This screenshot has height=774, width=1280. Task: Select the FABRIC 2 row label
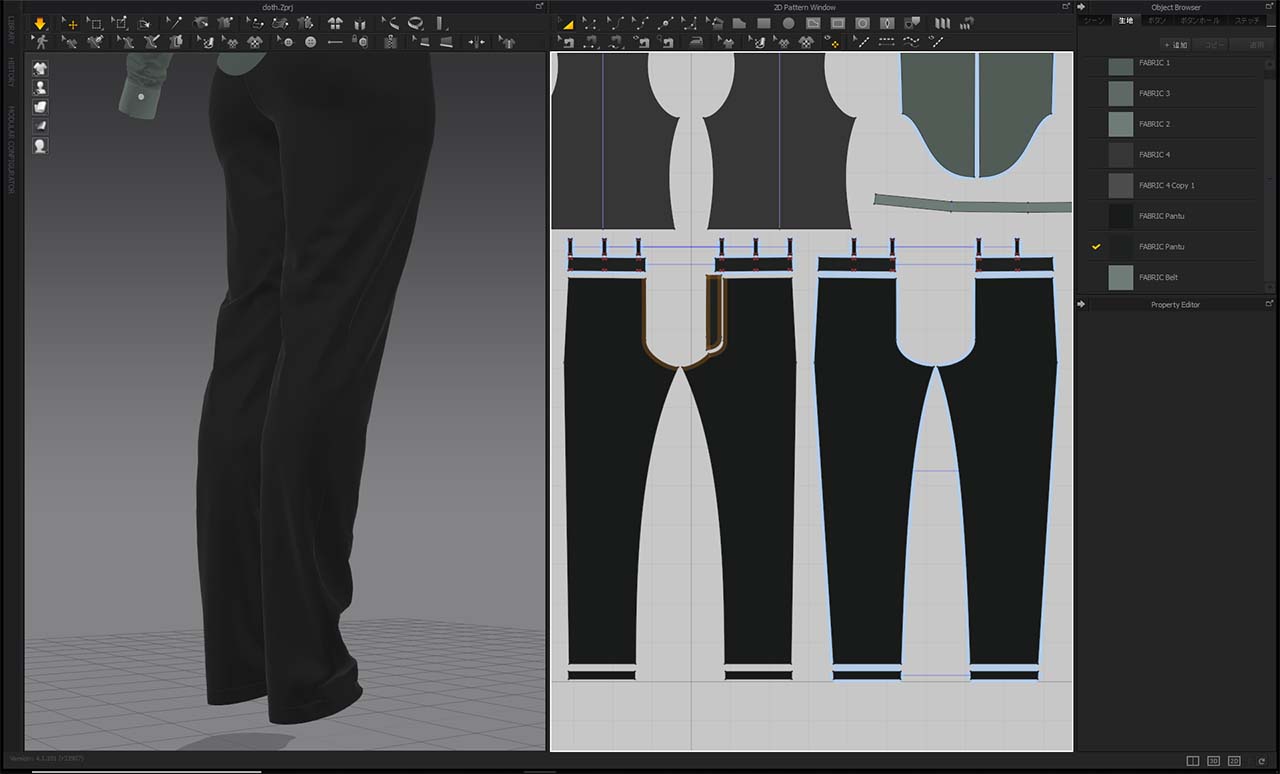(1154, 124)
